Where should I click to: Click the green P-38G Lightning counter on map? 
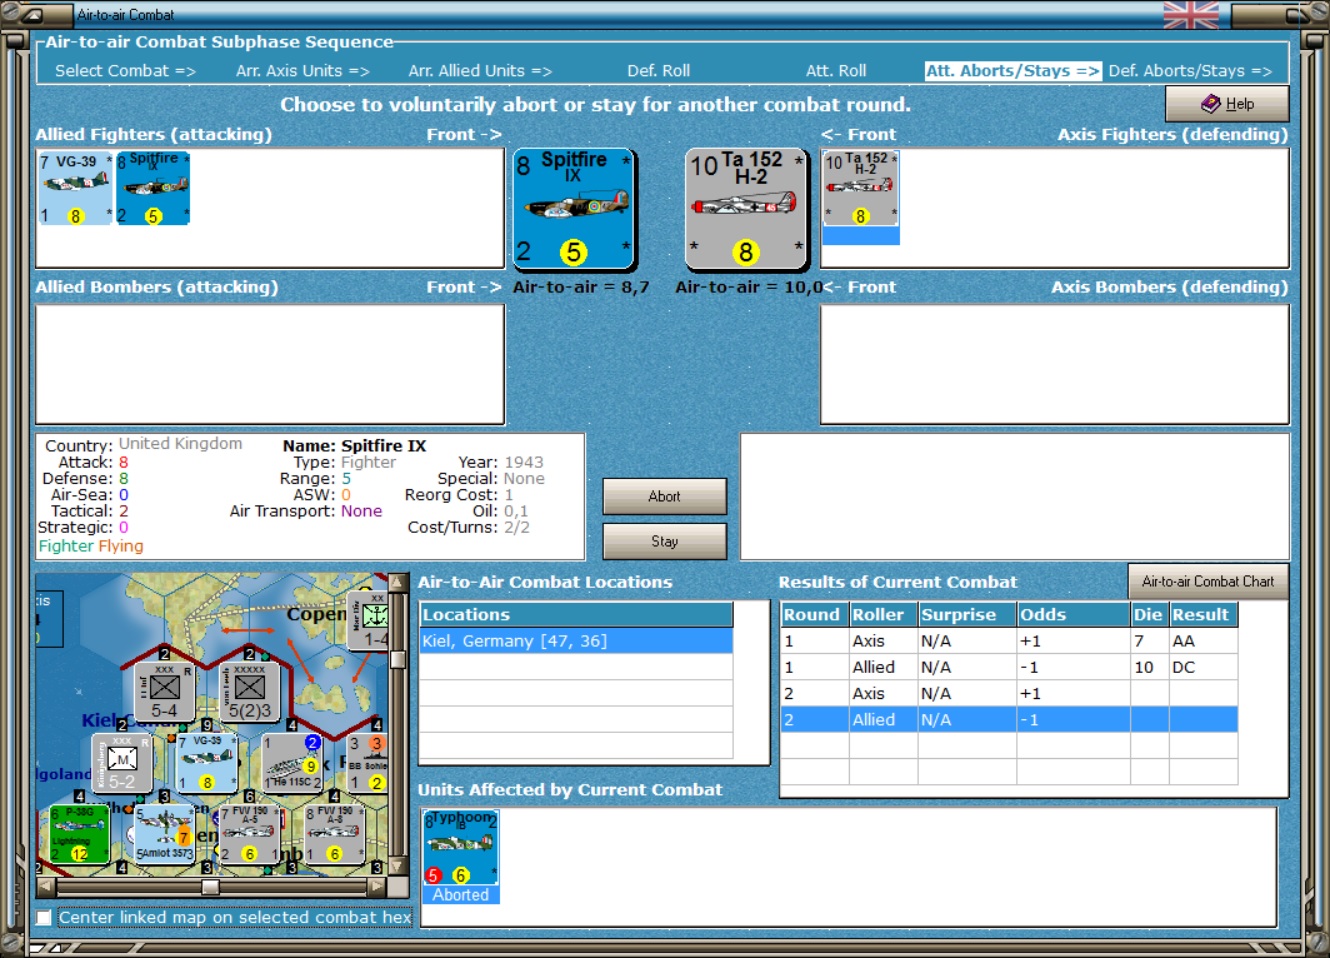tap(79, 833)
